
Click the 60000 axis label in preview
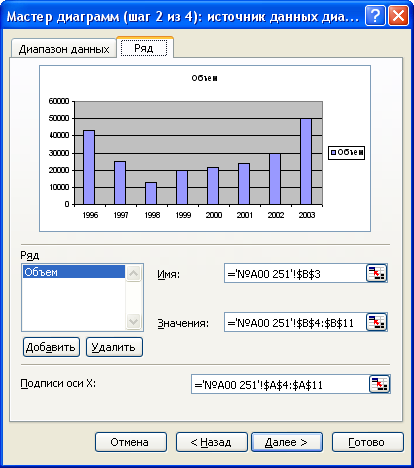pyautogui.click(x=59, y=101)
